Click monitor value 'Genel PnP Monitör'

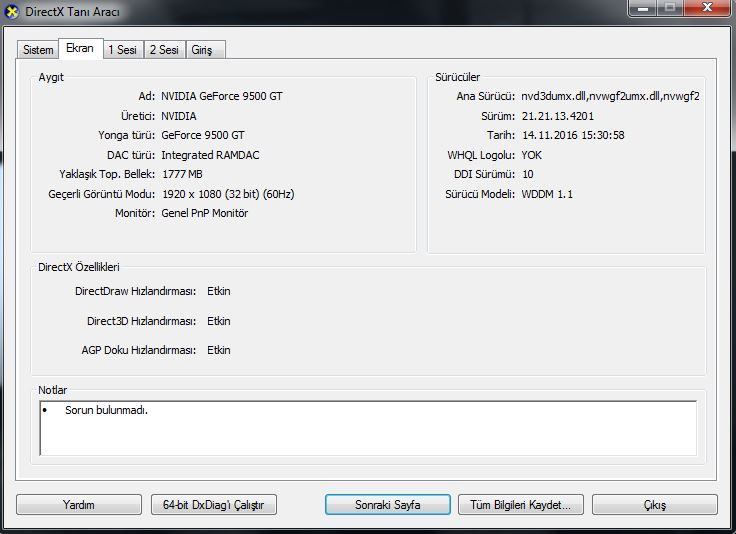tap(205, 213)
